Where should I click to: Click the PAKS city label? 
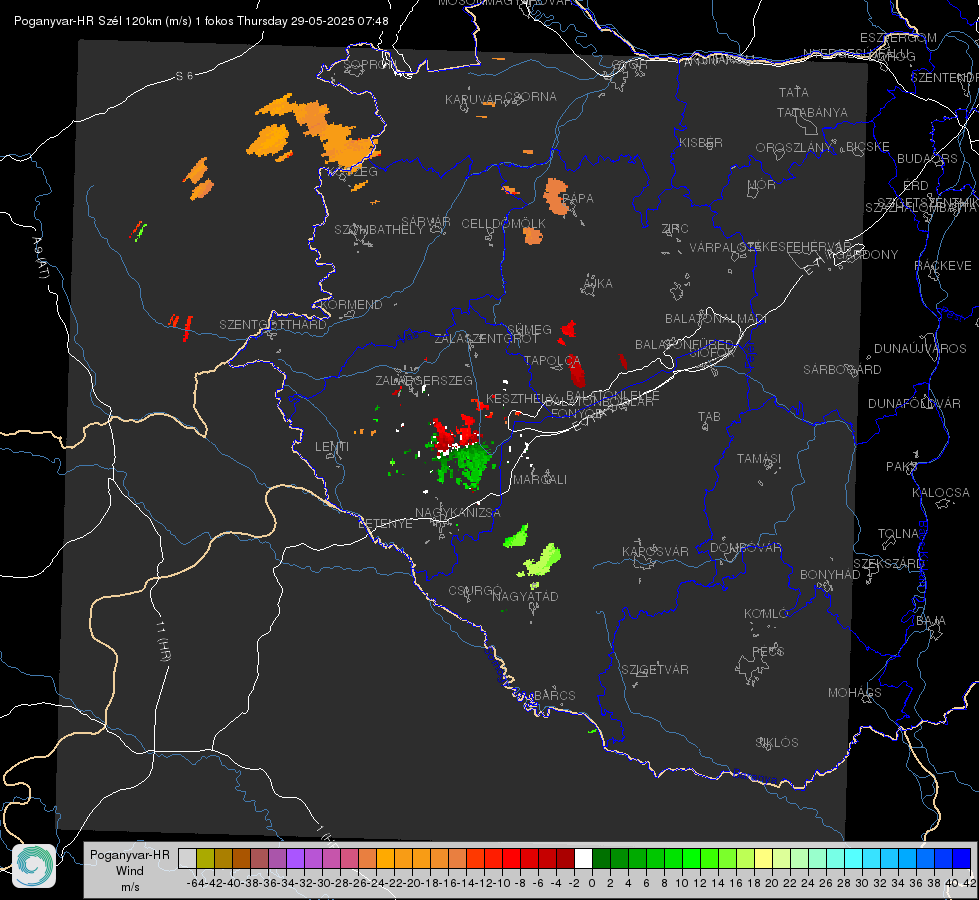tap(902, 467)
